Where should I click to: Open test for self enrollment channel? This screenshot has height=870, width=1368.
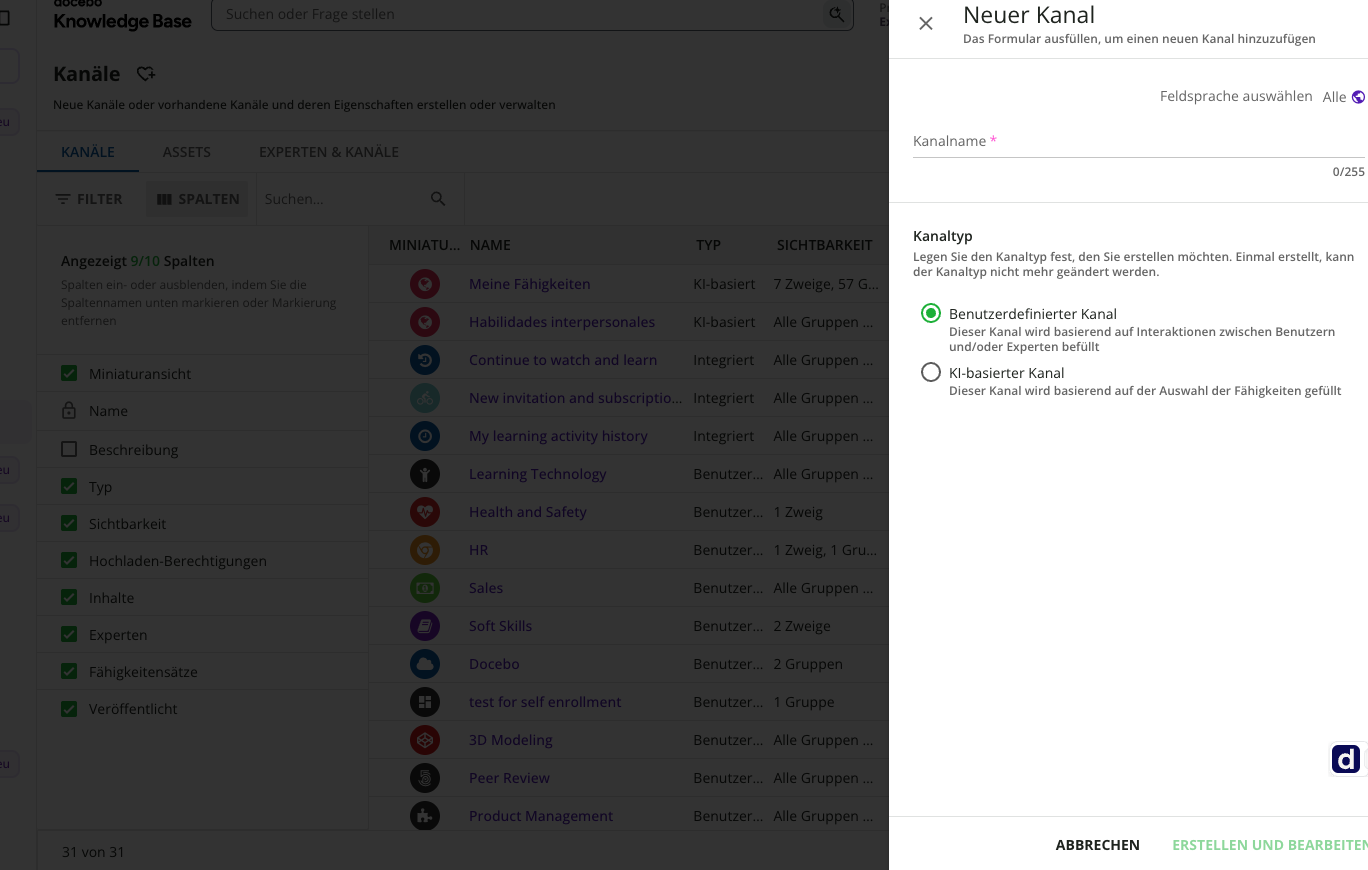(545, 702)
